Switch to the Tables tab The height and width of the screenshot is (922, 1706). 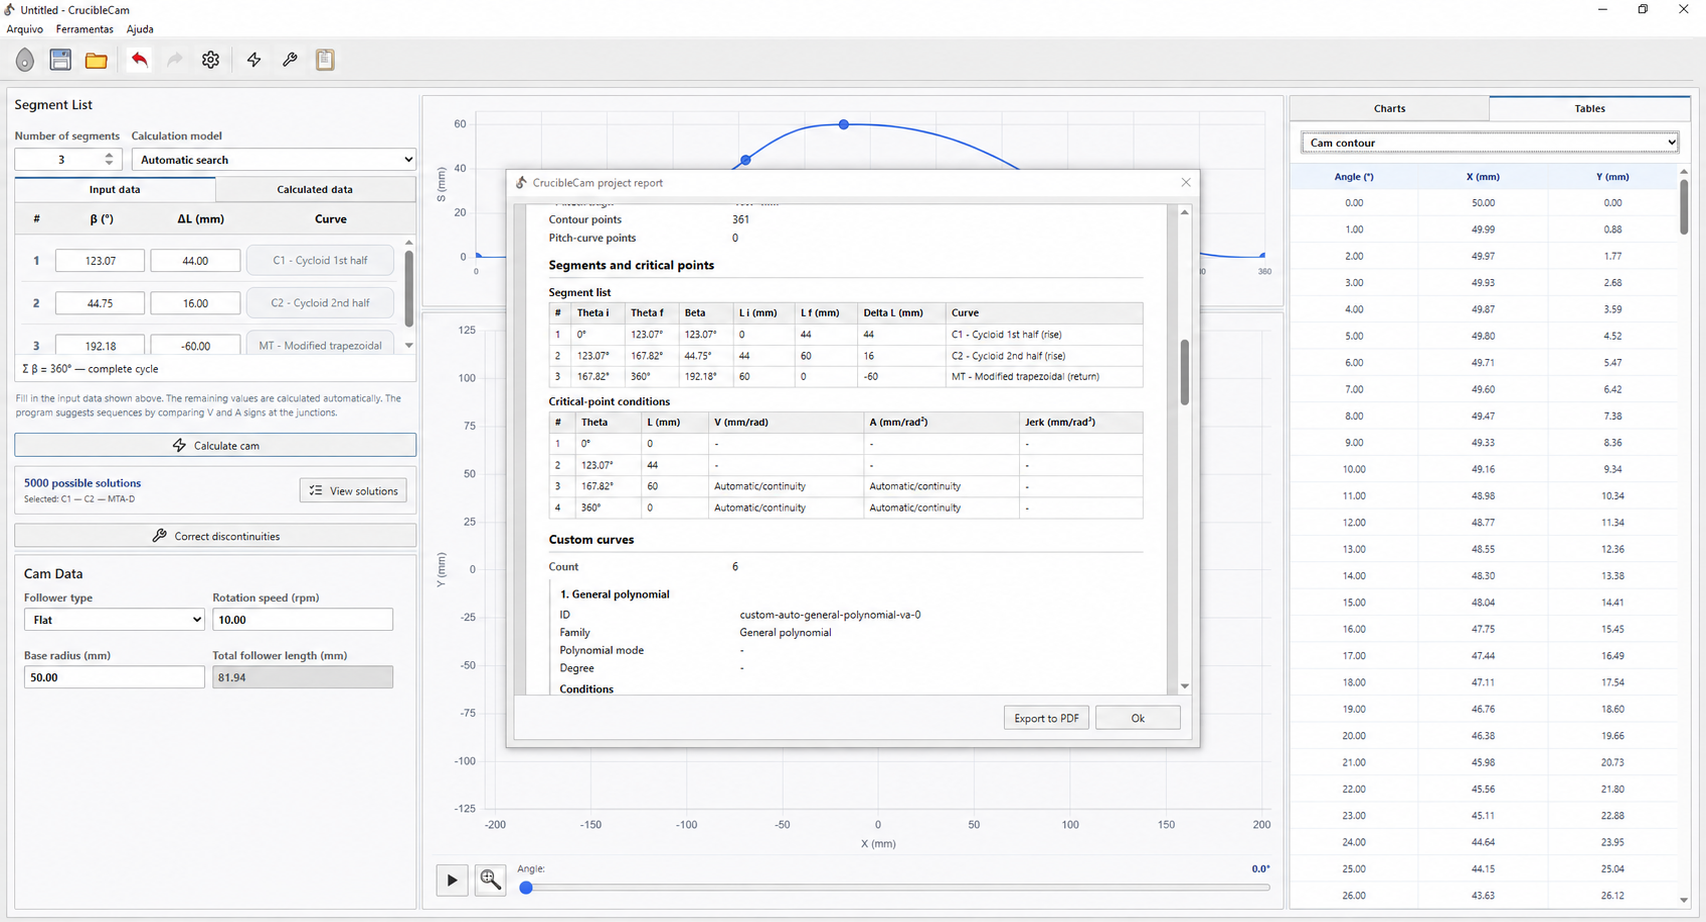pos(1589,108)
